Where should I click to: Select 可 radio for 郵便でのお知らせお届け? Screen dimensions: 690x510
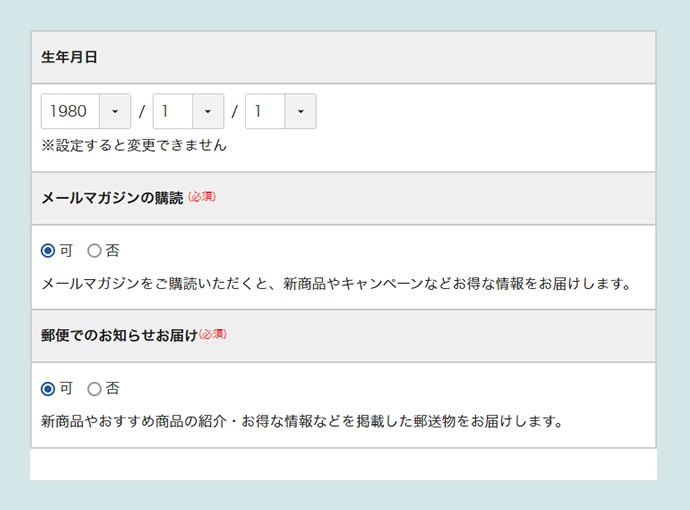click(x=48, y=388)
